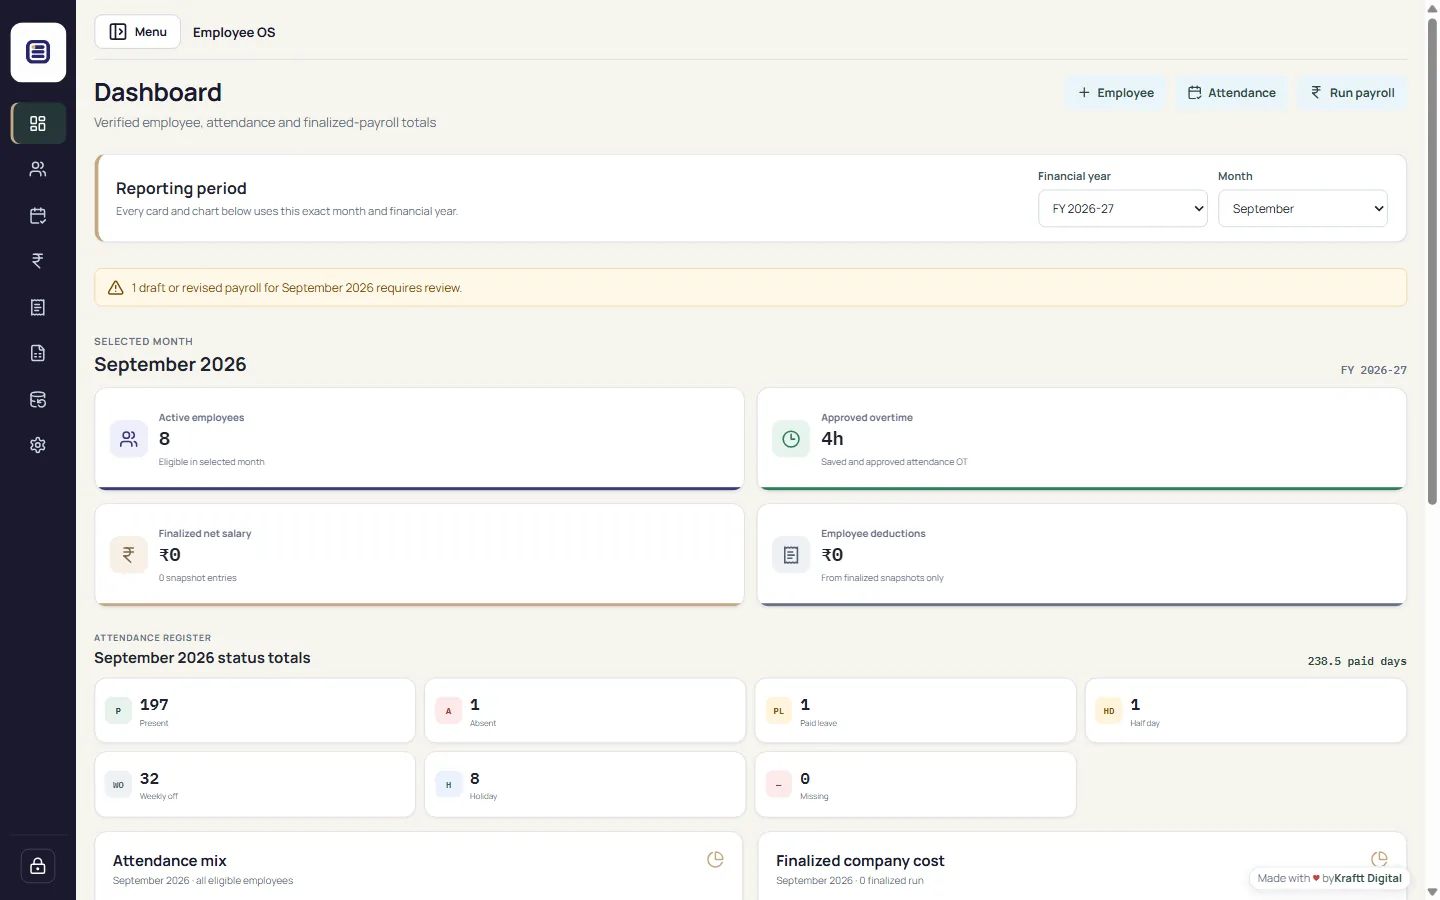
Task: Click the scroll down arrow of scrollbar
Action: pyautogui.click(x=1432, y=892)
